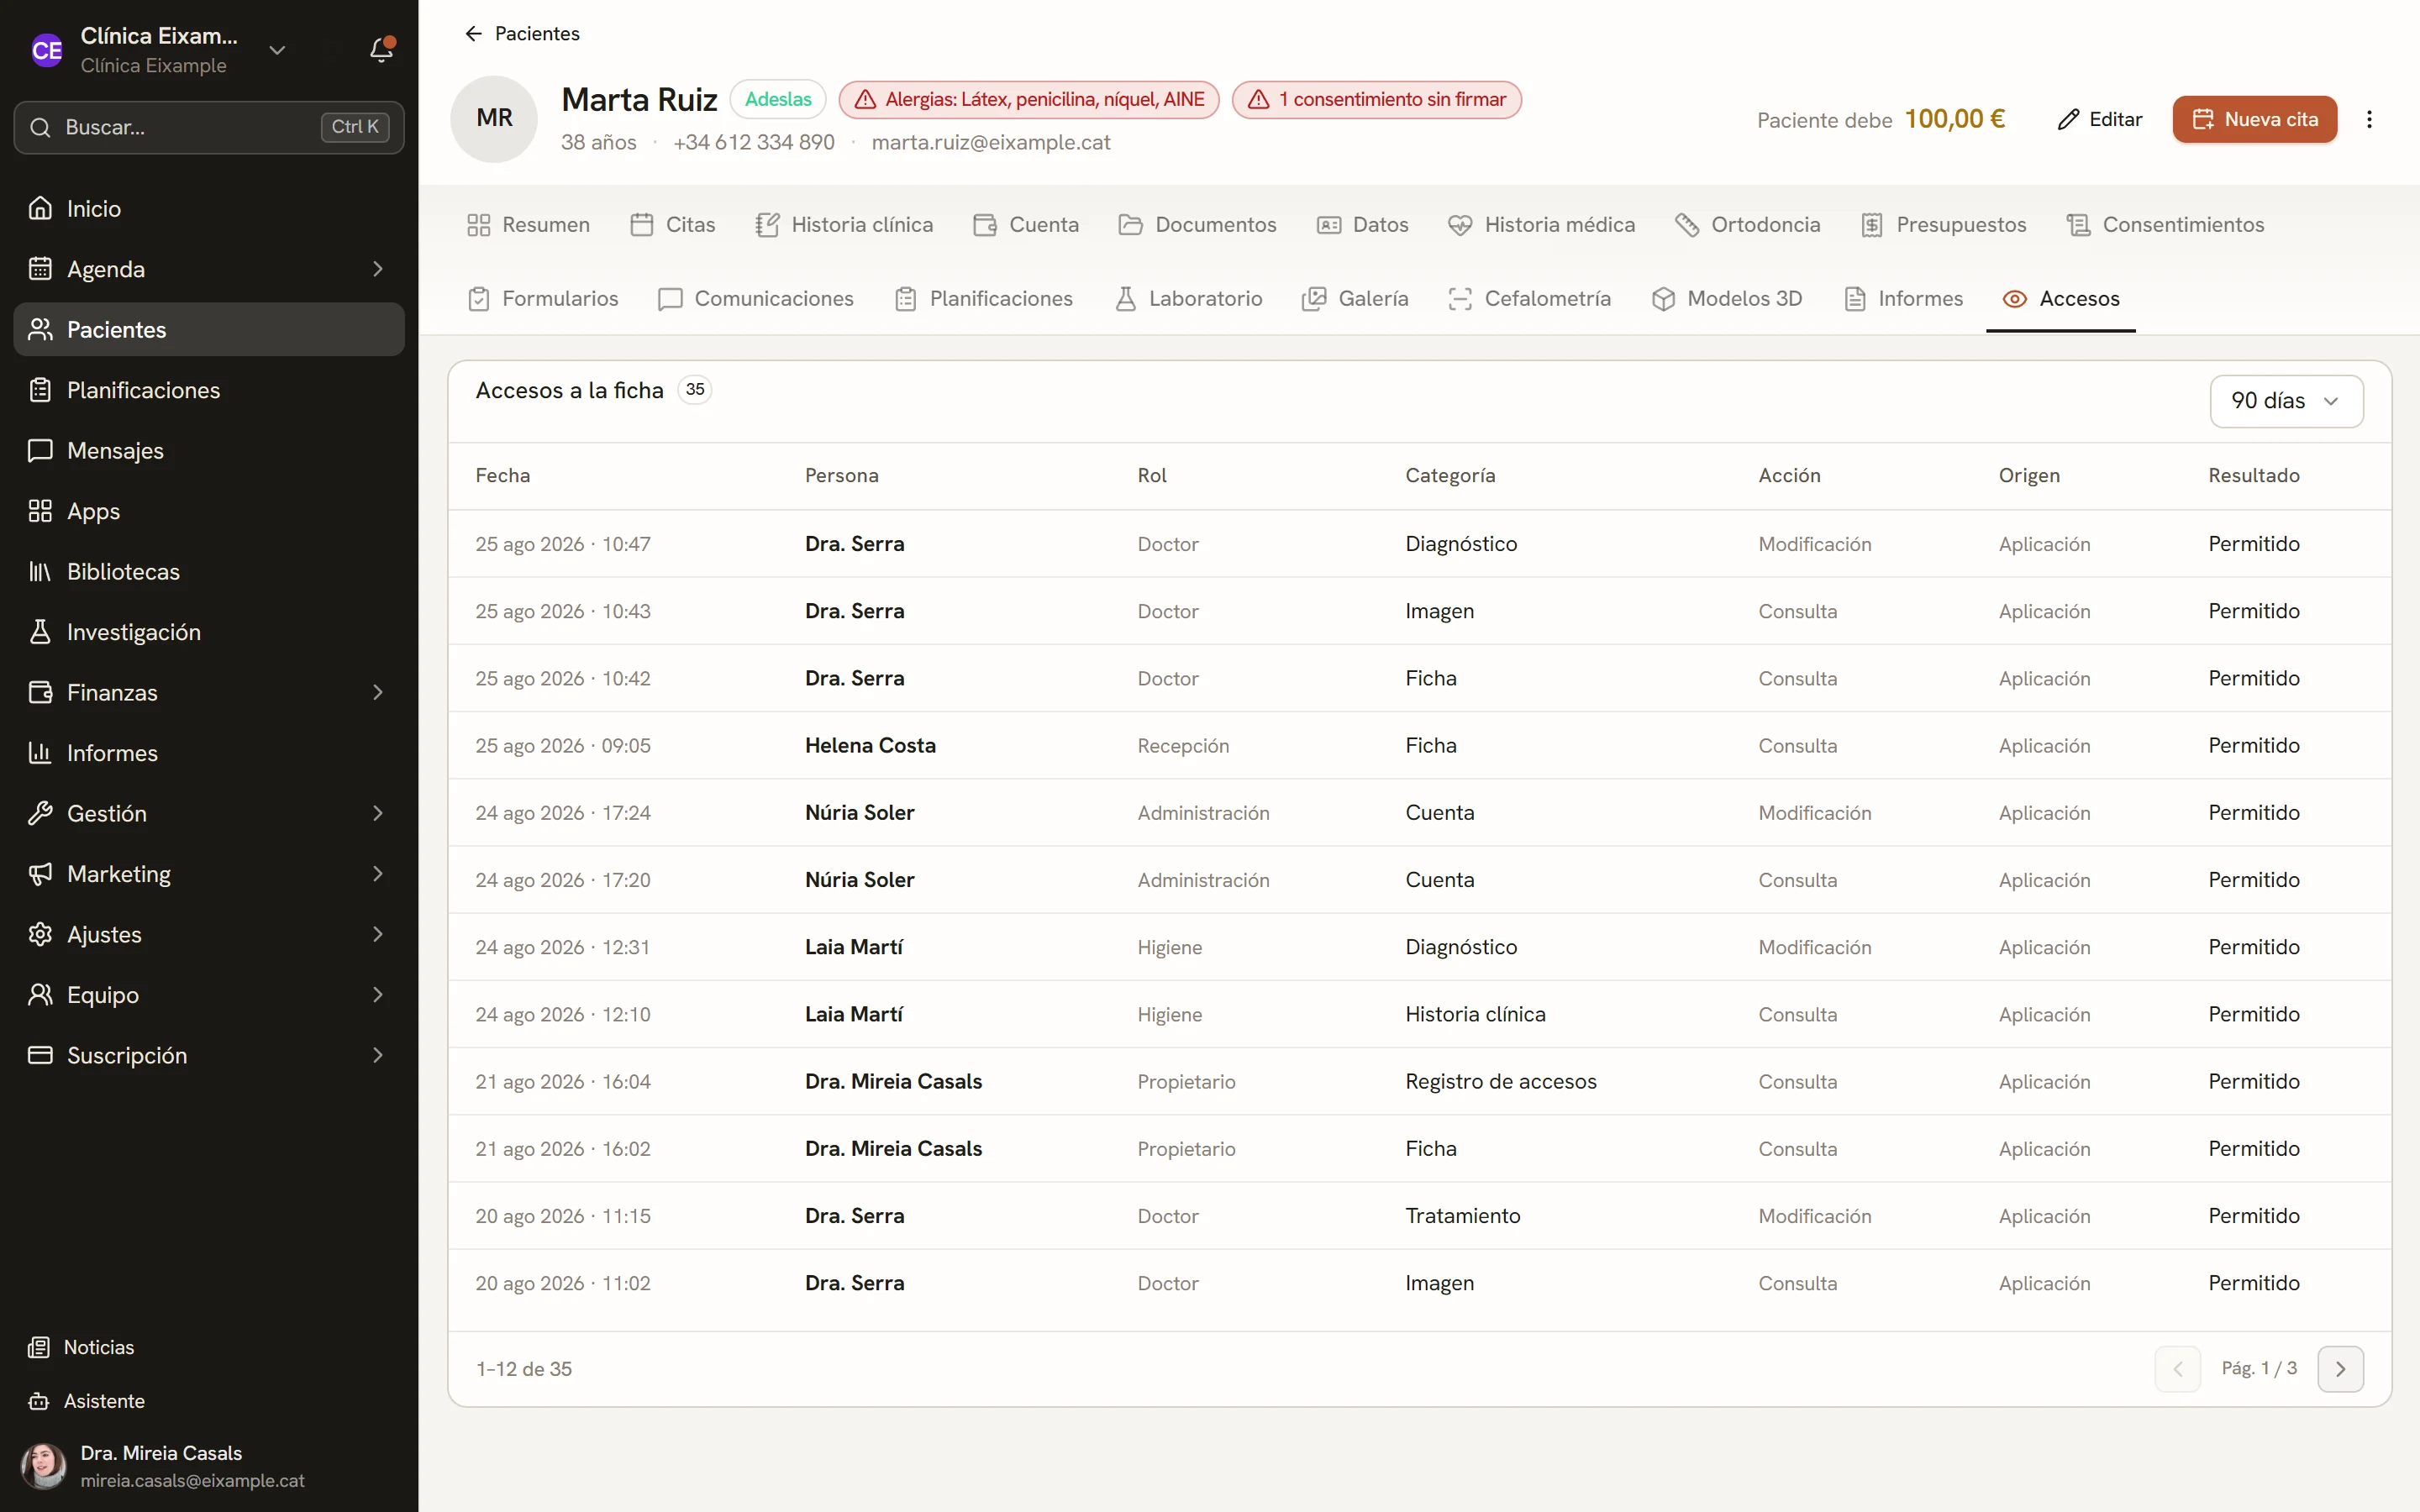2420x1512 pixels.
Task: Open Inicio home in the sidebar
Action: pos(209,208)
